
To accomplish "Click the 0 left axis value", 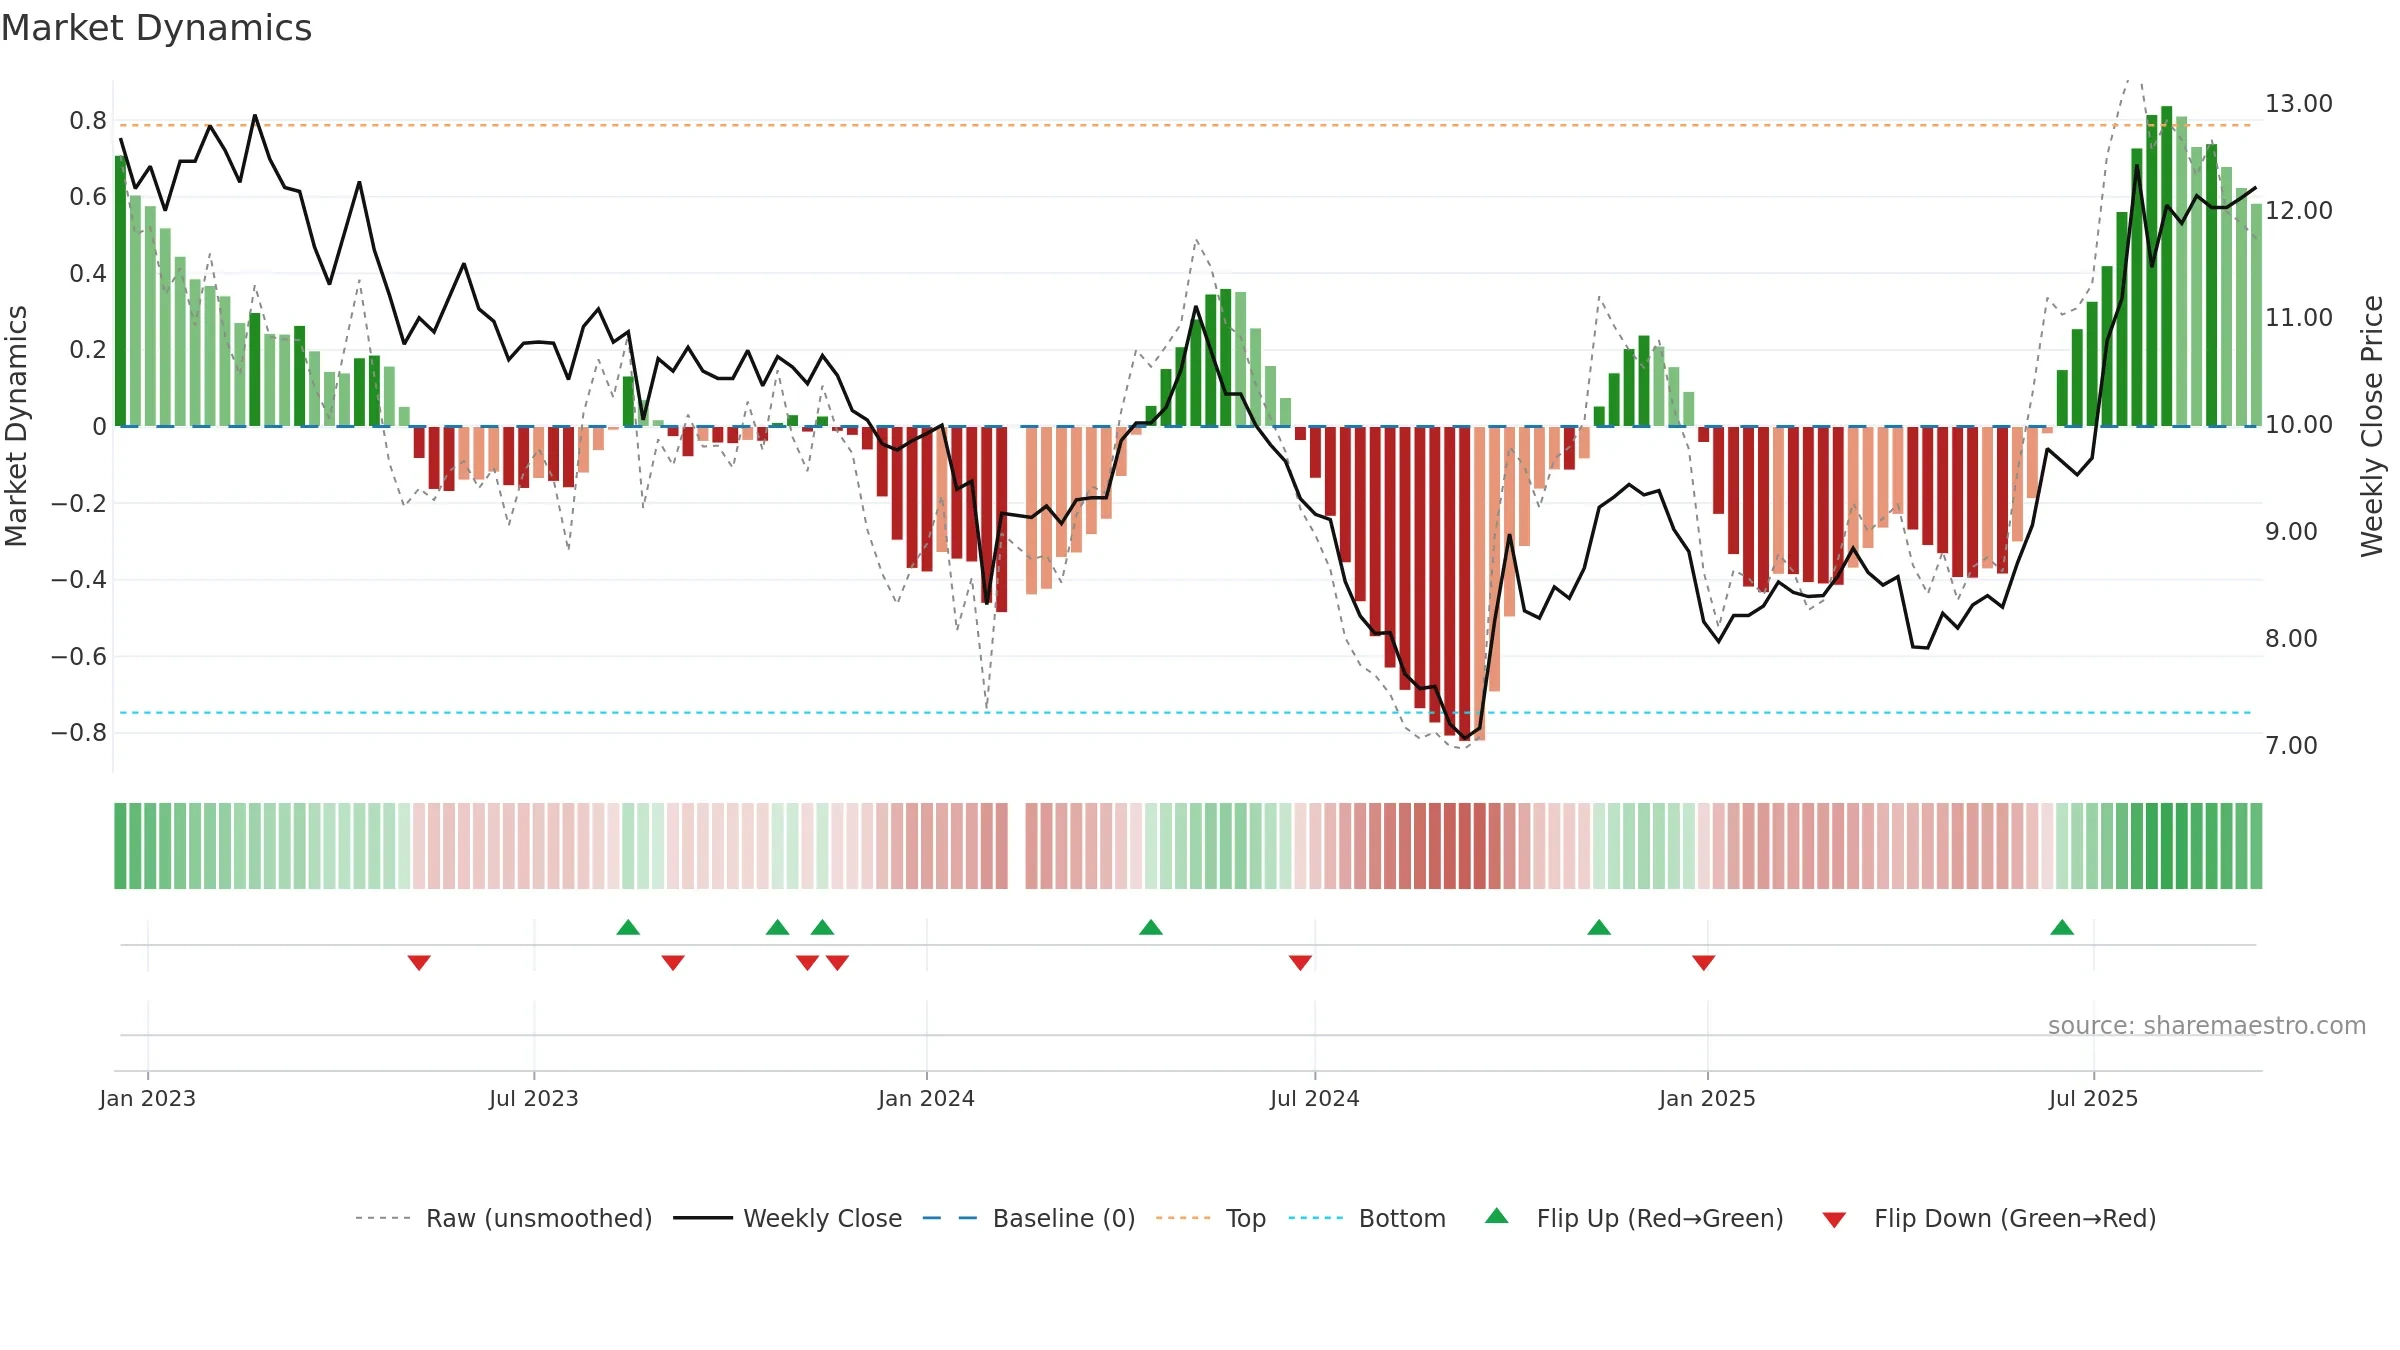I will coord(99,426).
